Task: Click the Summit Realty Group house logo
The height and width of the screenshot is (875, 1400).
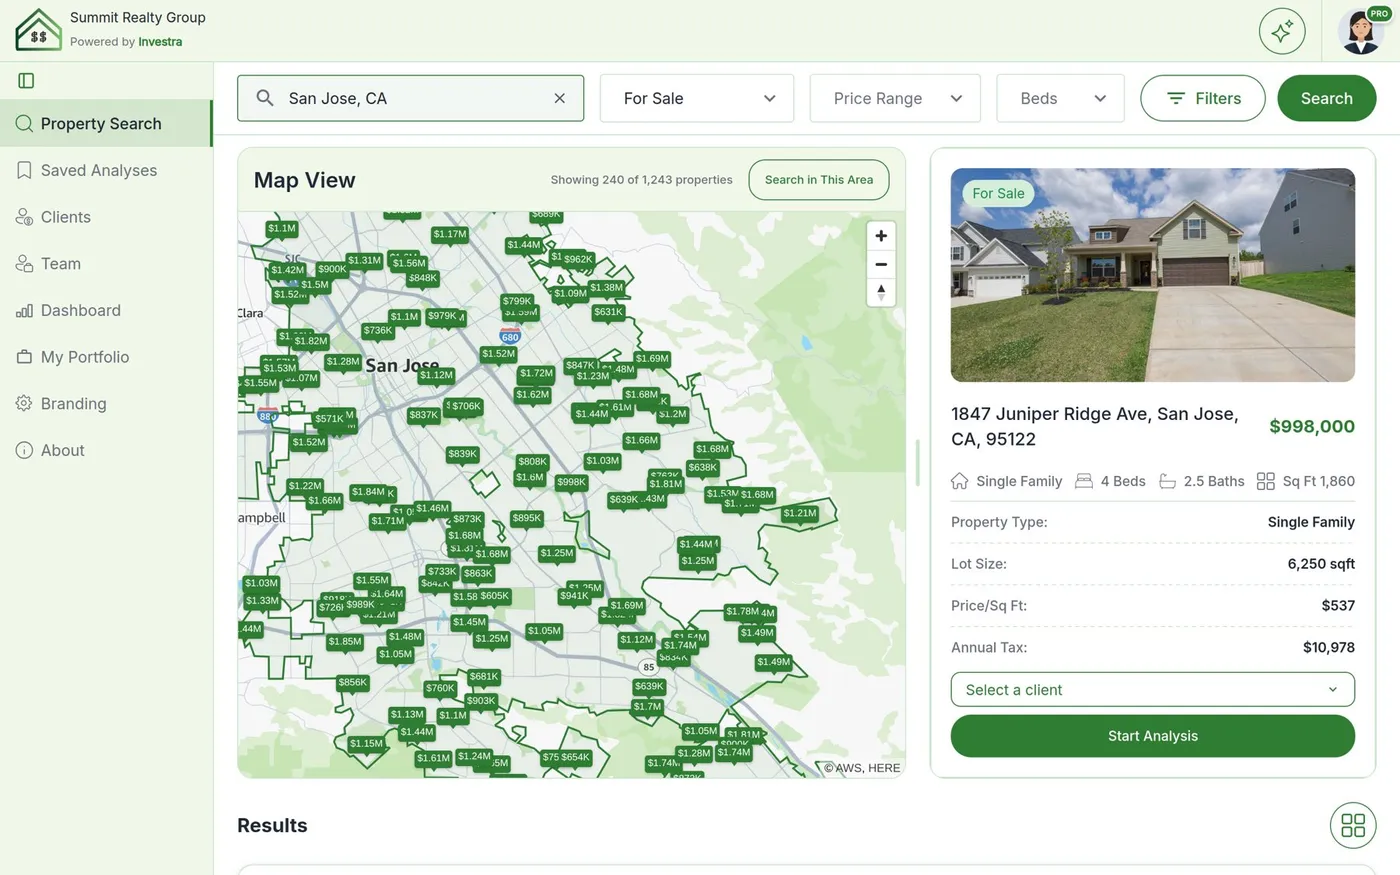Action: [38, 29]
